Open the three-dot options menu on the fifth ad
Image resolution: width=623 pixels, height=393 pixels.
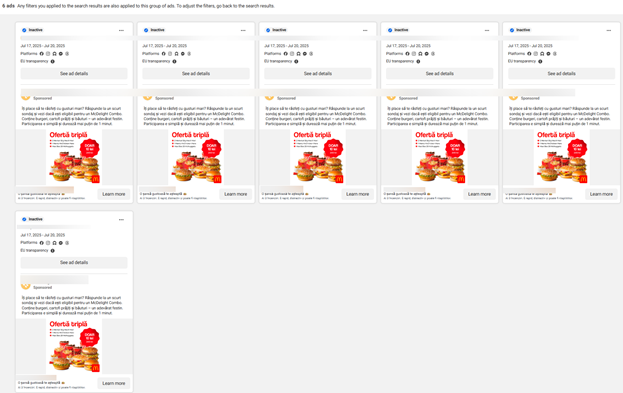point(609,30)
